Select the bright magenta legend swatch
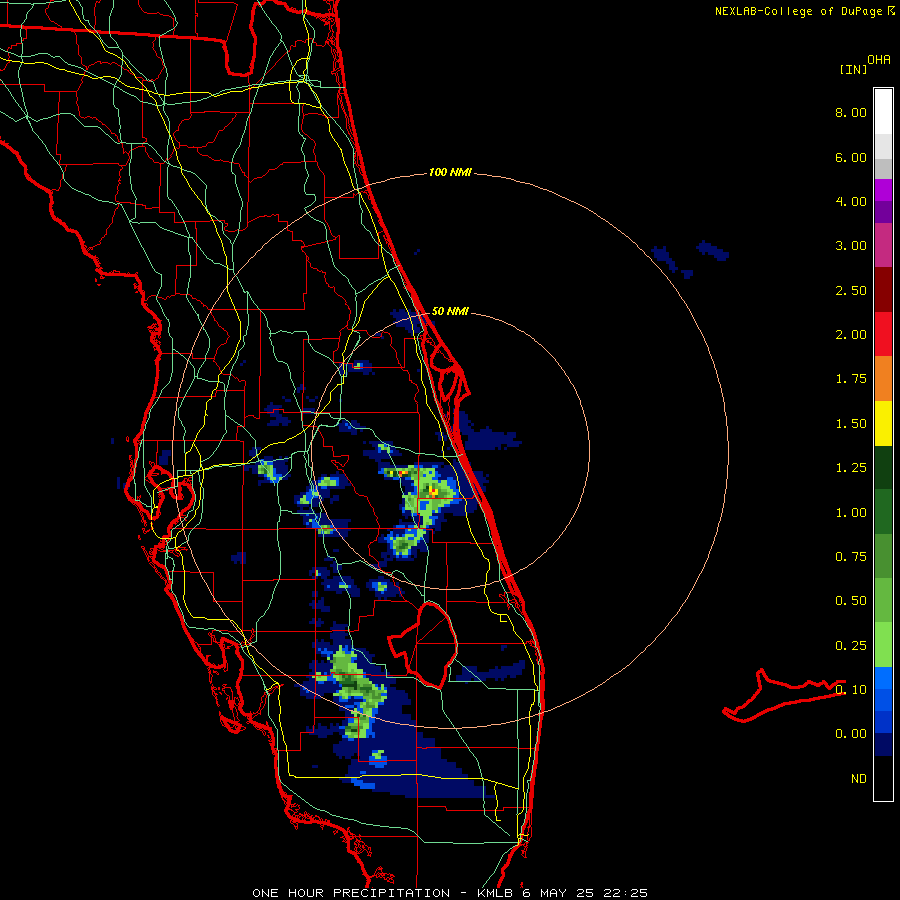900x900 pixels. tap(883, 190)
